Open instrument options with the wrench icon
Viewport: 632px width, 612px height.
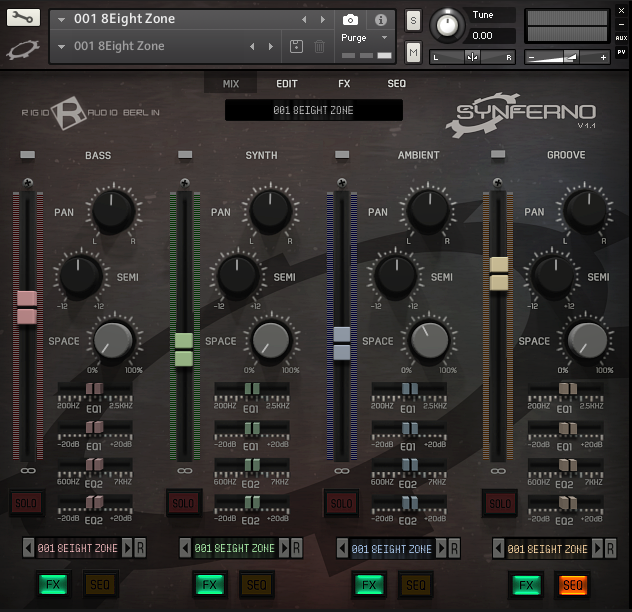click(26, 18)
